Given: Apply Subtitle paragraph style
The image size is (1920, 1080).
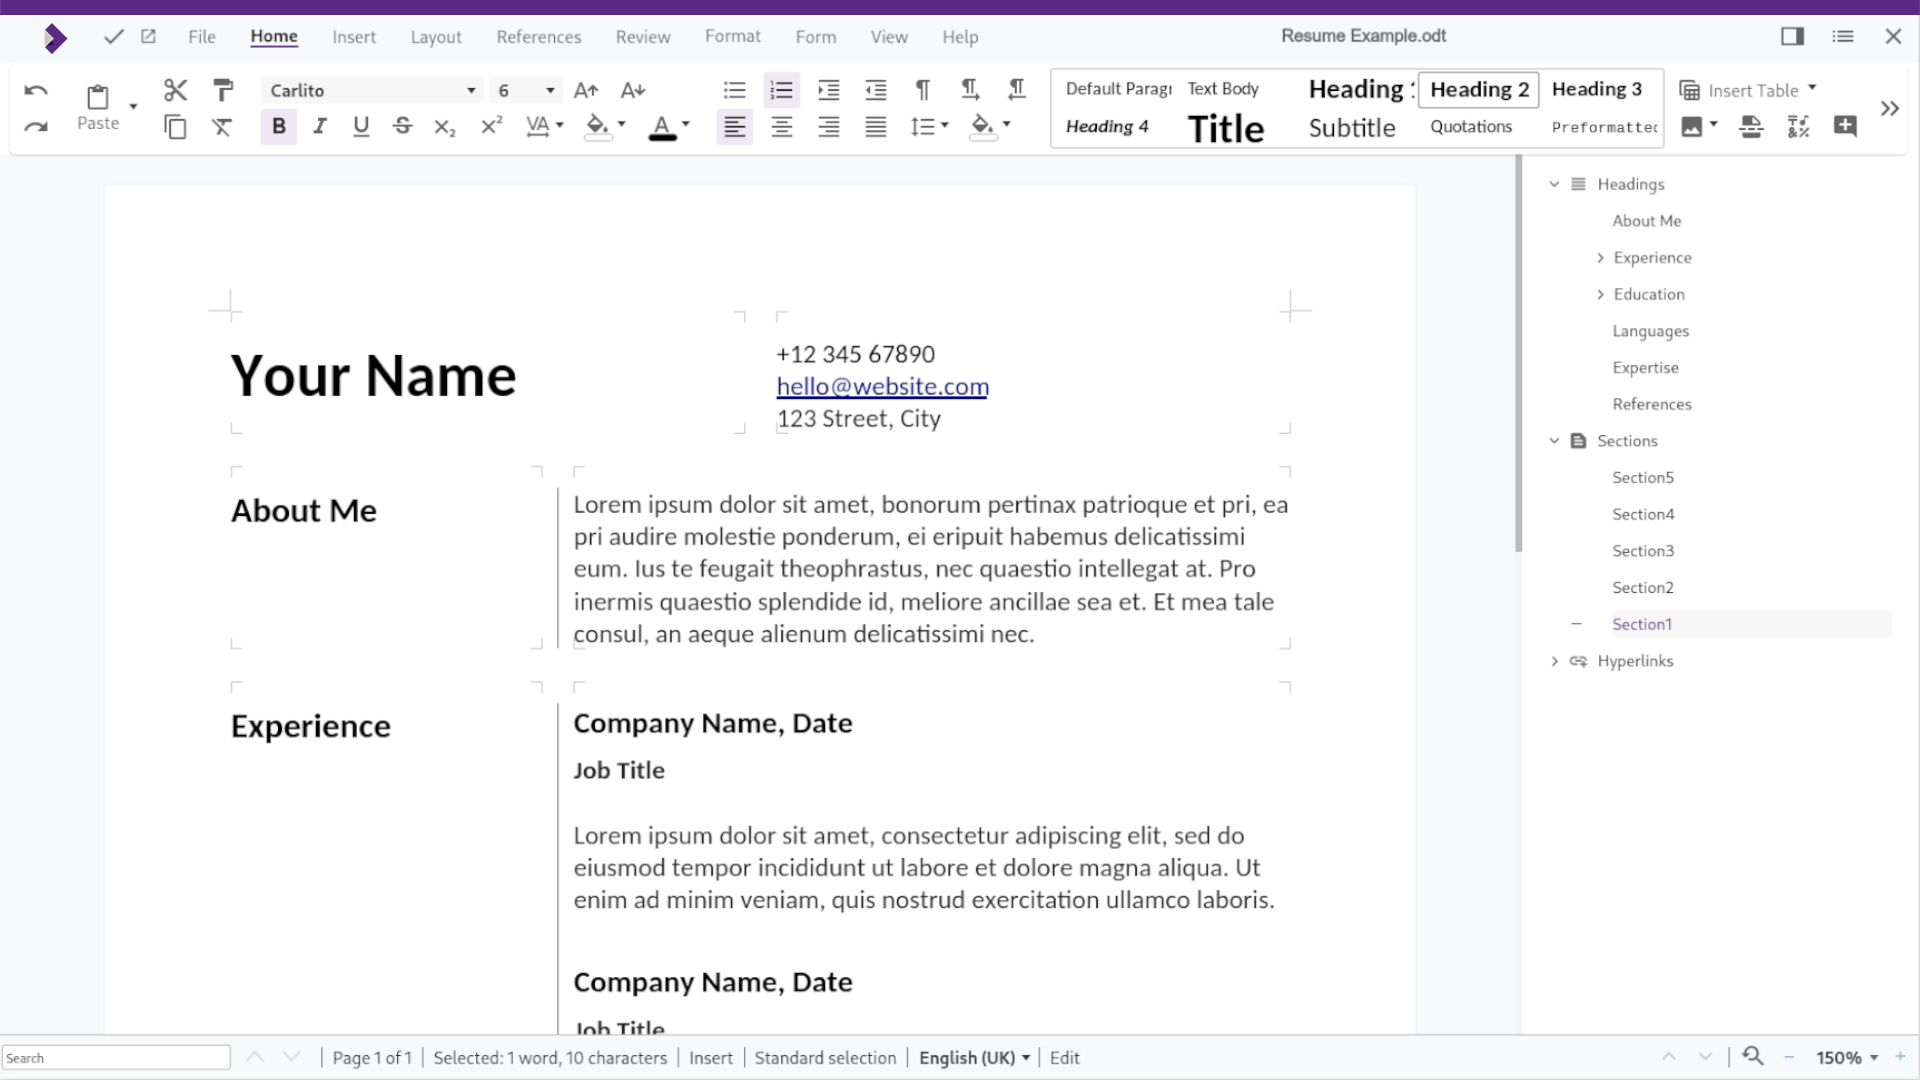Looking at the screenshot, I should (1352, 128).
